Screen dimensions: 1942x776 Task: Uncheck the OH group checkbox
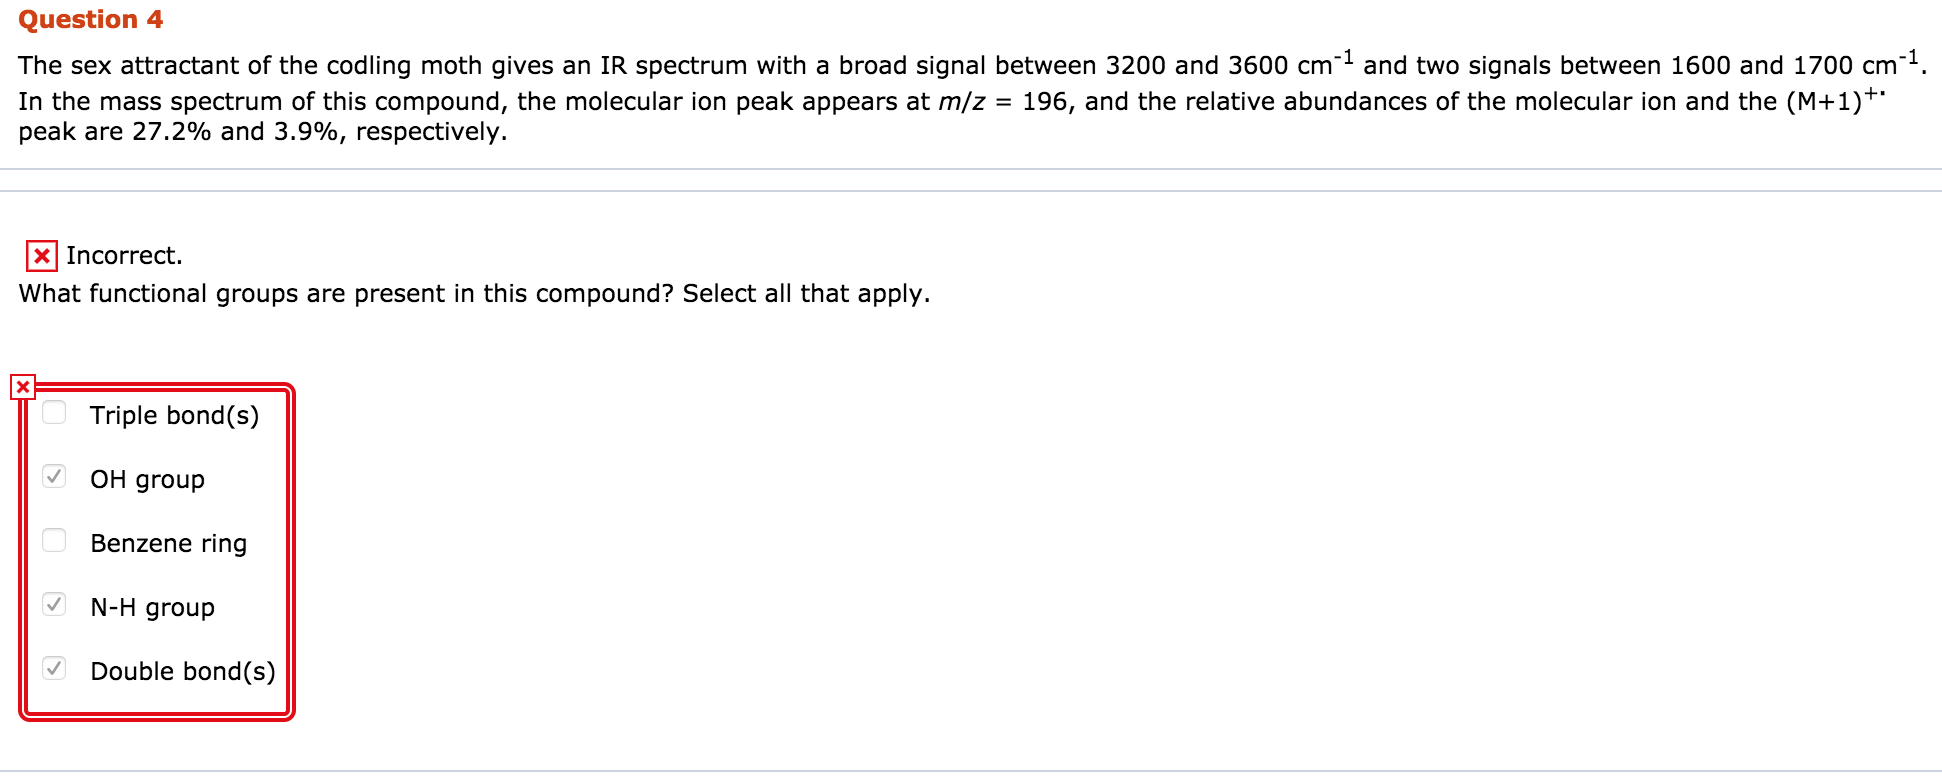click(54, 476)
